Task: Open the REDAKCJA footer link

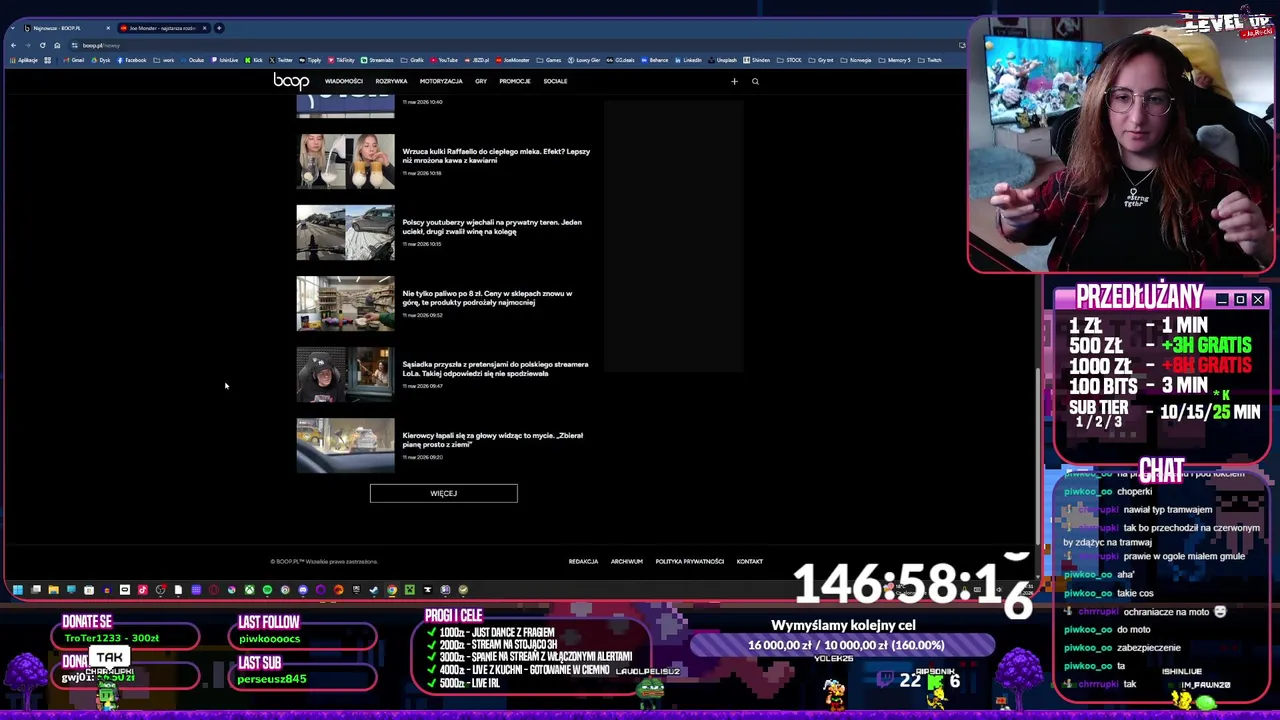Action: click(583, 561)
